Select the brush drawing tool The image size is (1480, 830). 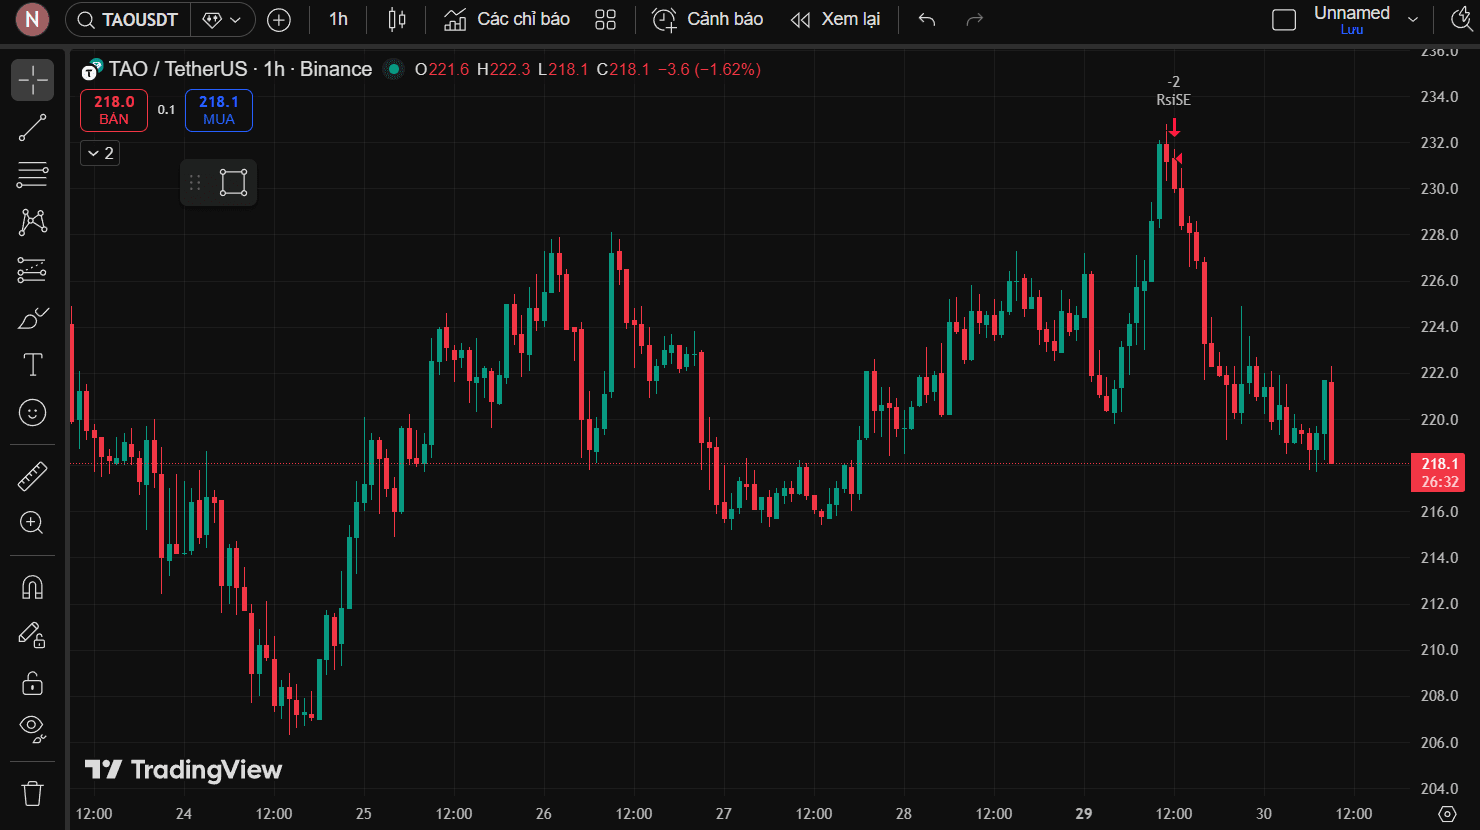point(32,318)
